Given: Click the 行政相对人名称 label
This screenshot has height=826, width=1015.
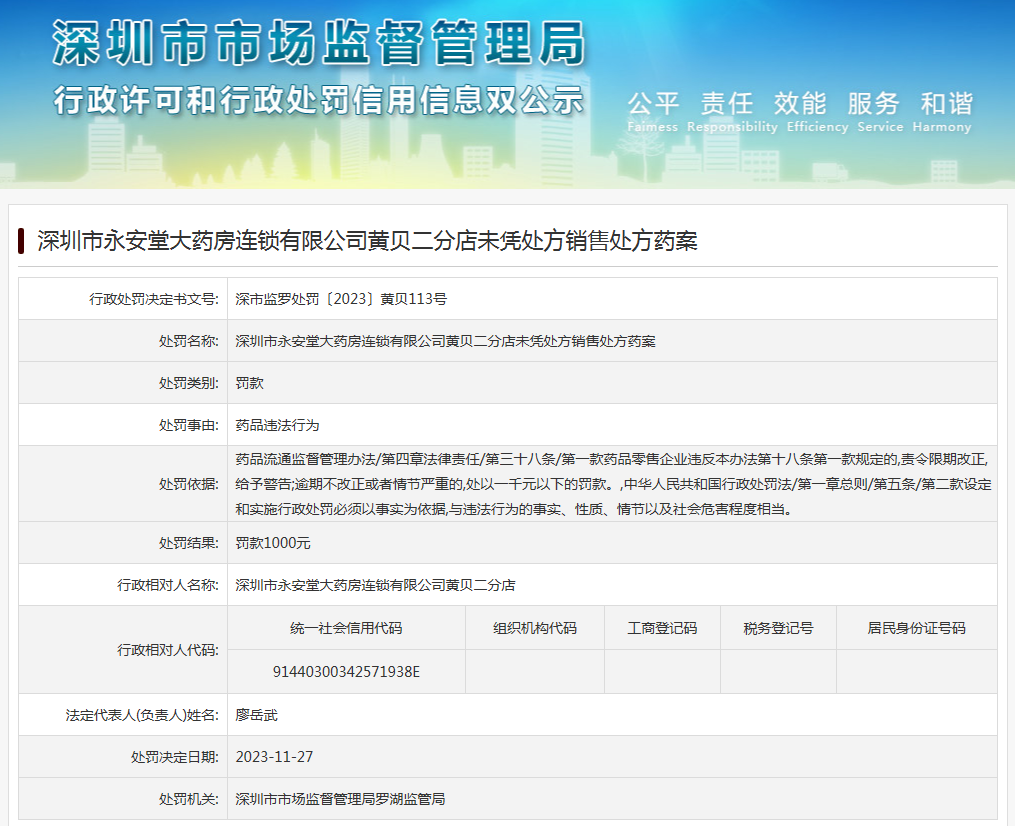Looking at the screenshot, I should [168, 585].
